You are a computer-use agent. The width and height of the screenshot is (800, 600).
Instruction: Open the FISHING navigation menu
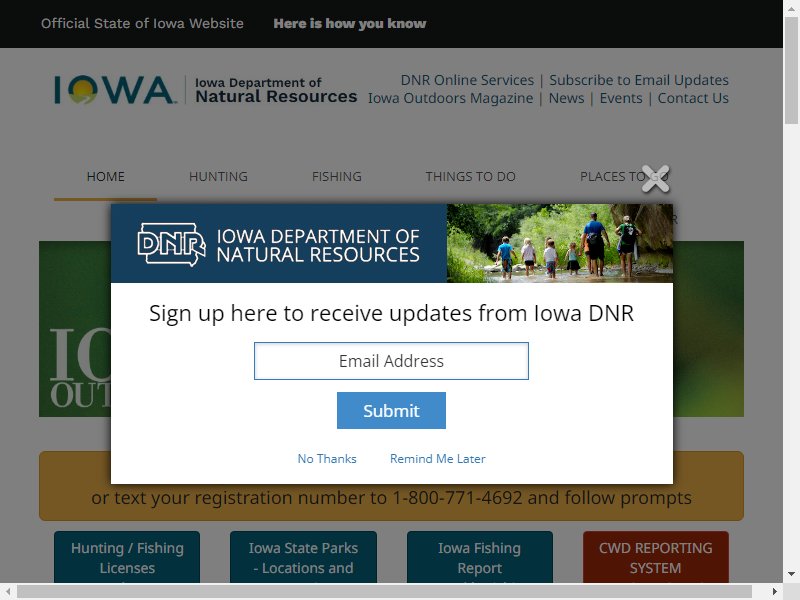(337, 177)
